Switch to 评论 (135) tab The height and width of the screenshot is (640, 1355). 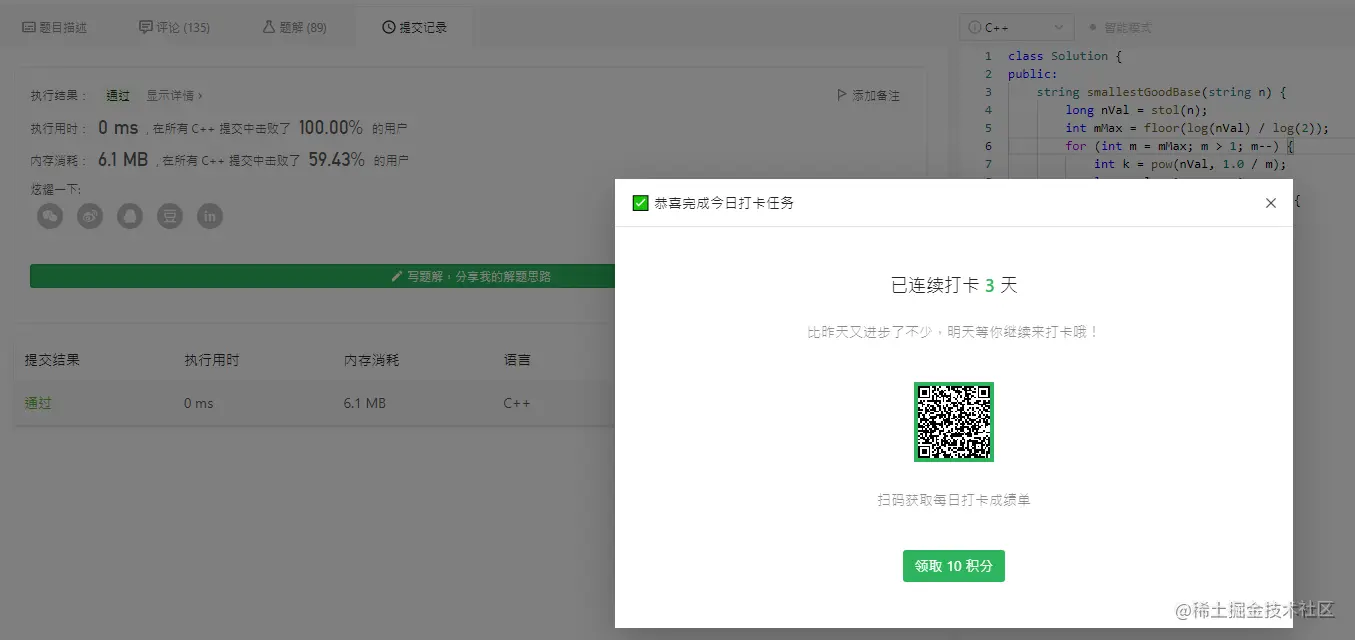[175, 27]
